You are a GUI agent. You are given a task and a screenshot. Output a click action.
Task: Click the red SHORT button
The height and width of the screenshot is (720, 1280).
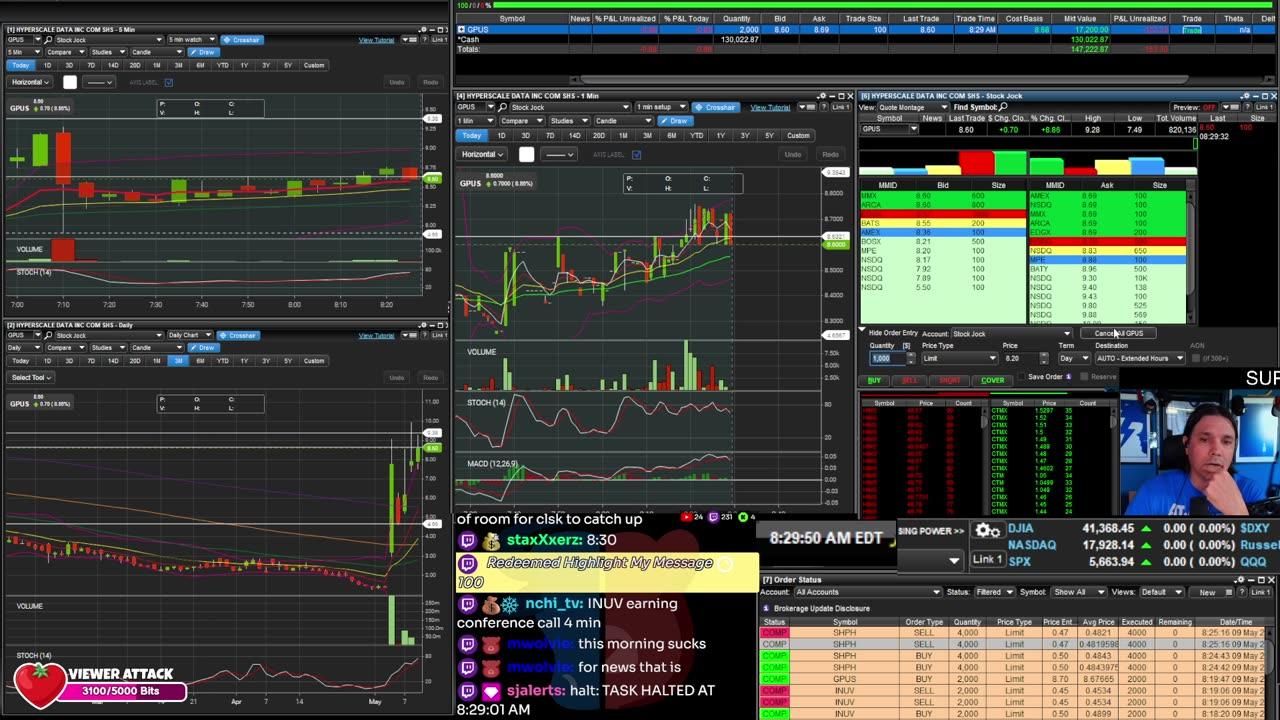coord(950,380)
